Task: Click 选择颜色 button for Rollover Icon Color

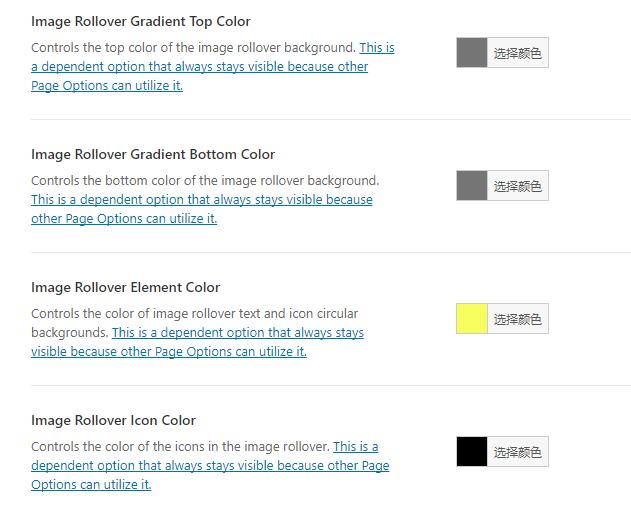Action: pyautogui.click(x=517, y=452)
